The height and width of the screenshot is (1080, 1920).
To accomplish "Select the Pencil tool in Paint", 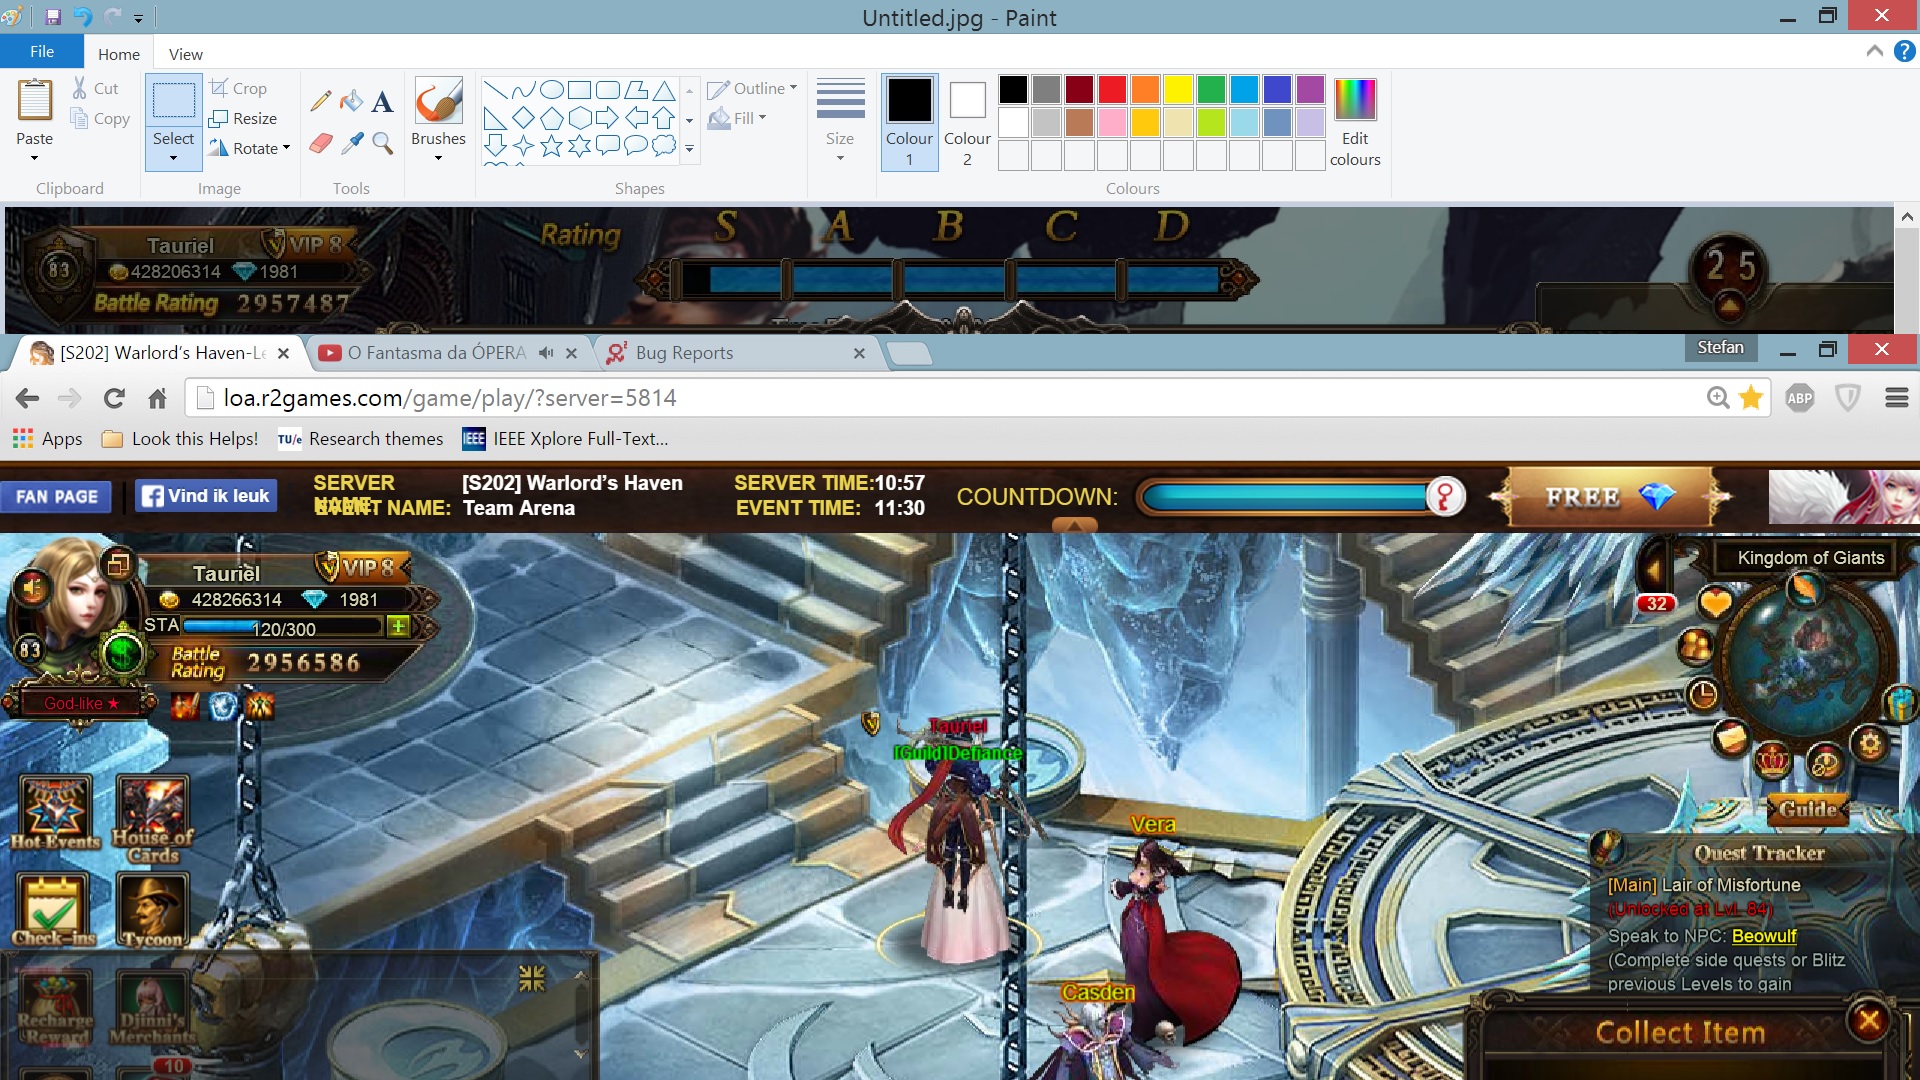I will click(x=320, y=101).
